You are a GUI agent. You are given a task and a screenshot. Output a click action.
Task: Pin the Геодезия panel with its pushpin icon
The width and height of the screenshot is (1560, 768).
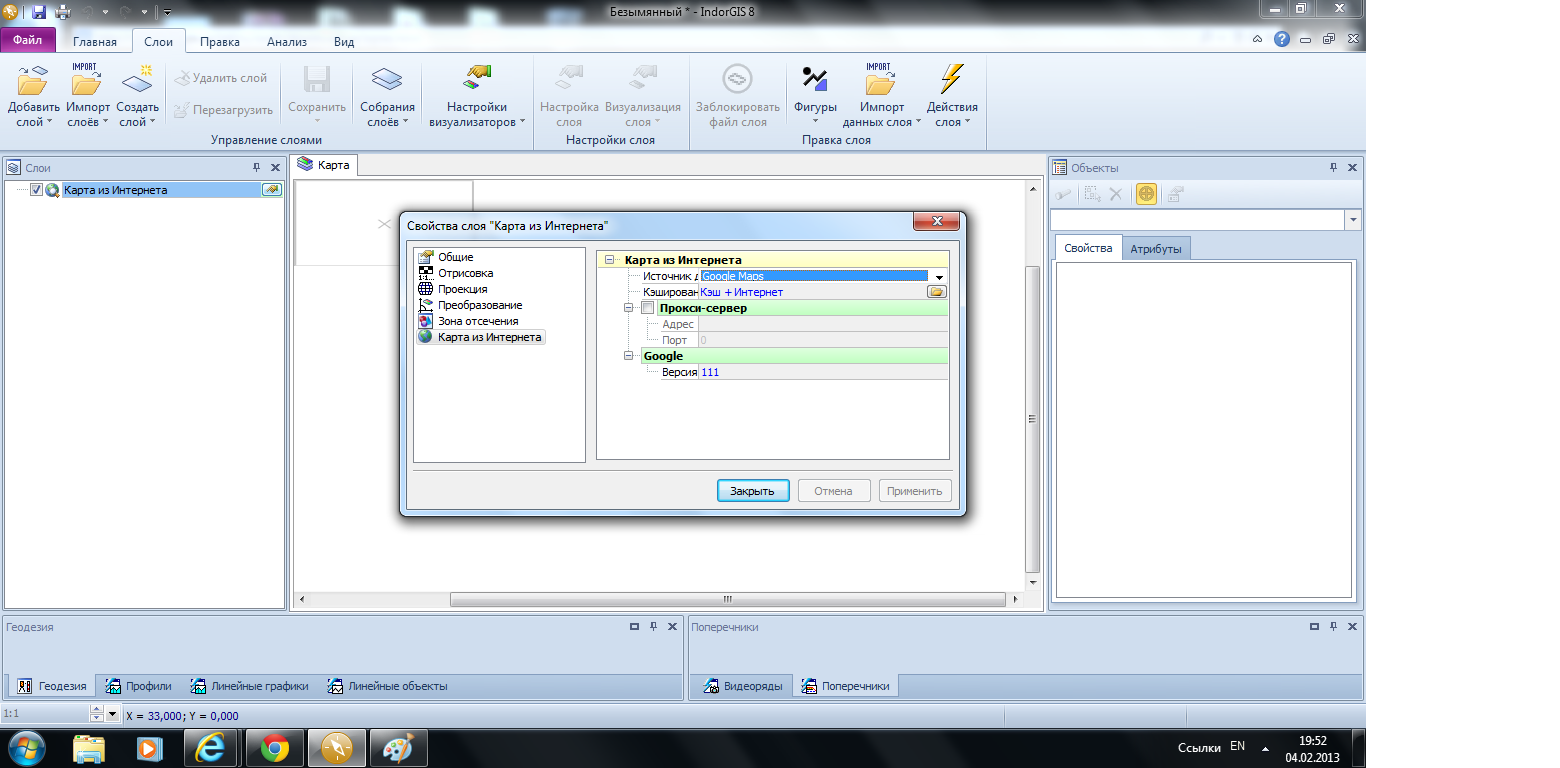(653, 627)
